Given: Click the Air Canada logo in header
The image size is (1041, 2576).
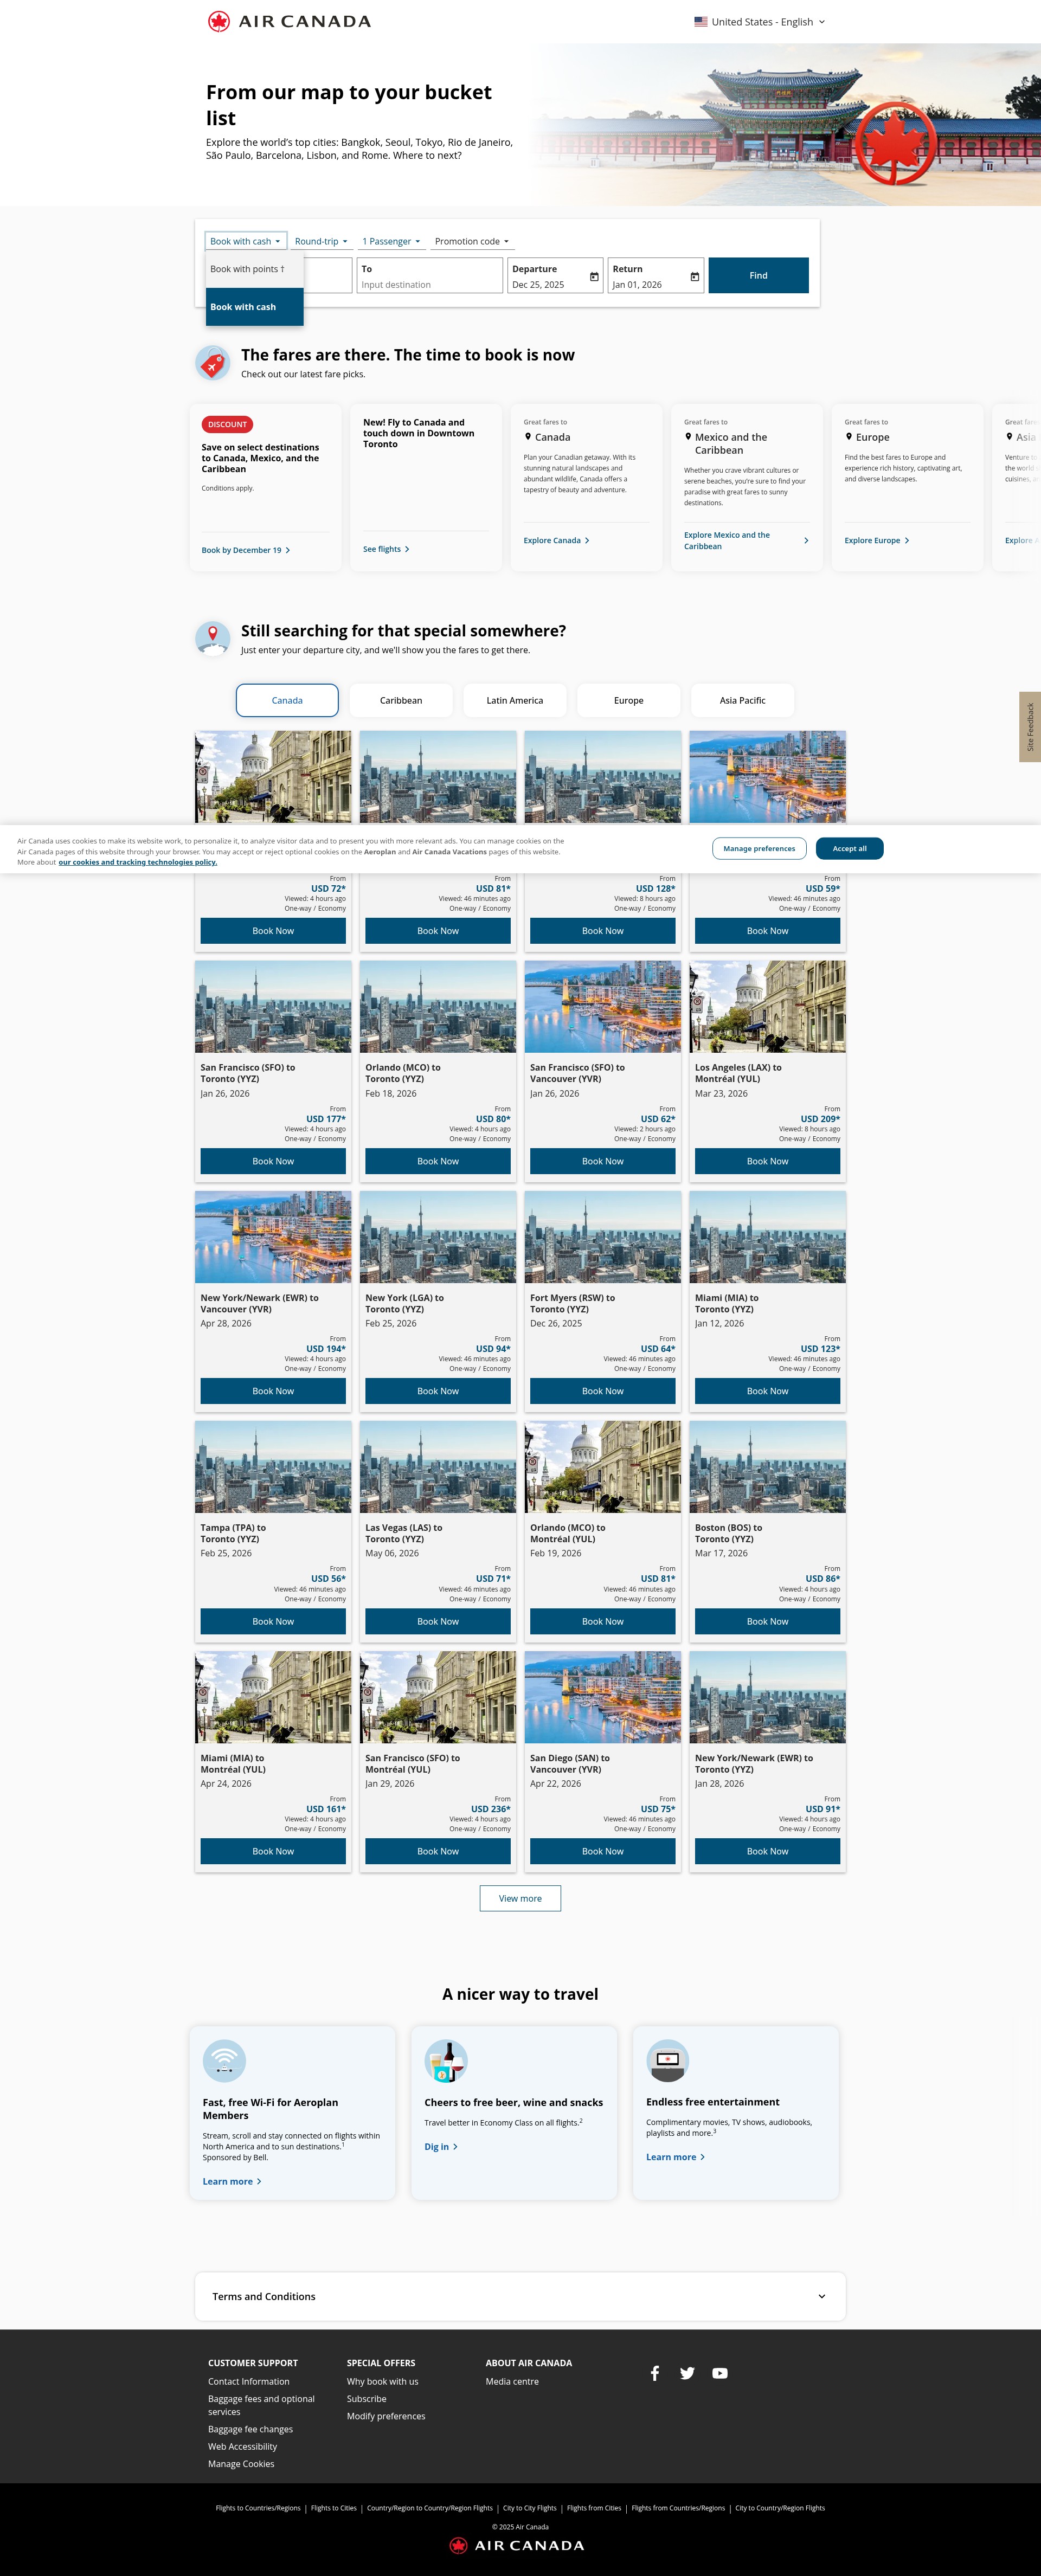Looking at the screenshot, I should [x=289, y=21].
